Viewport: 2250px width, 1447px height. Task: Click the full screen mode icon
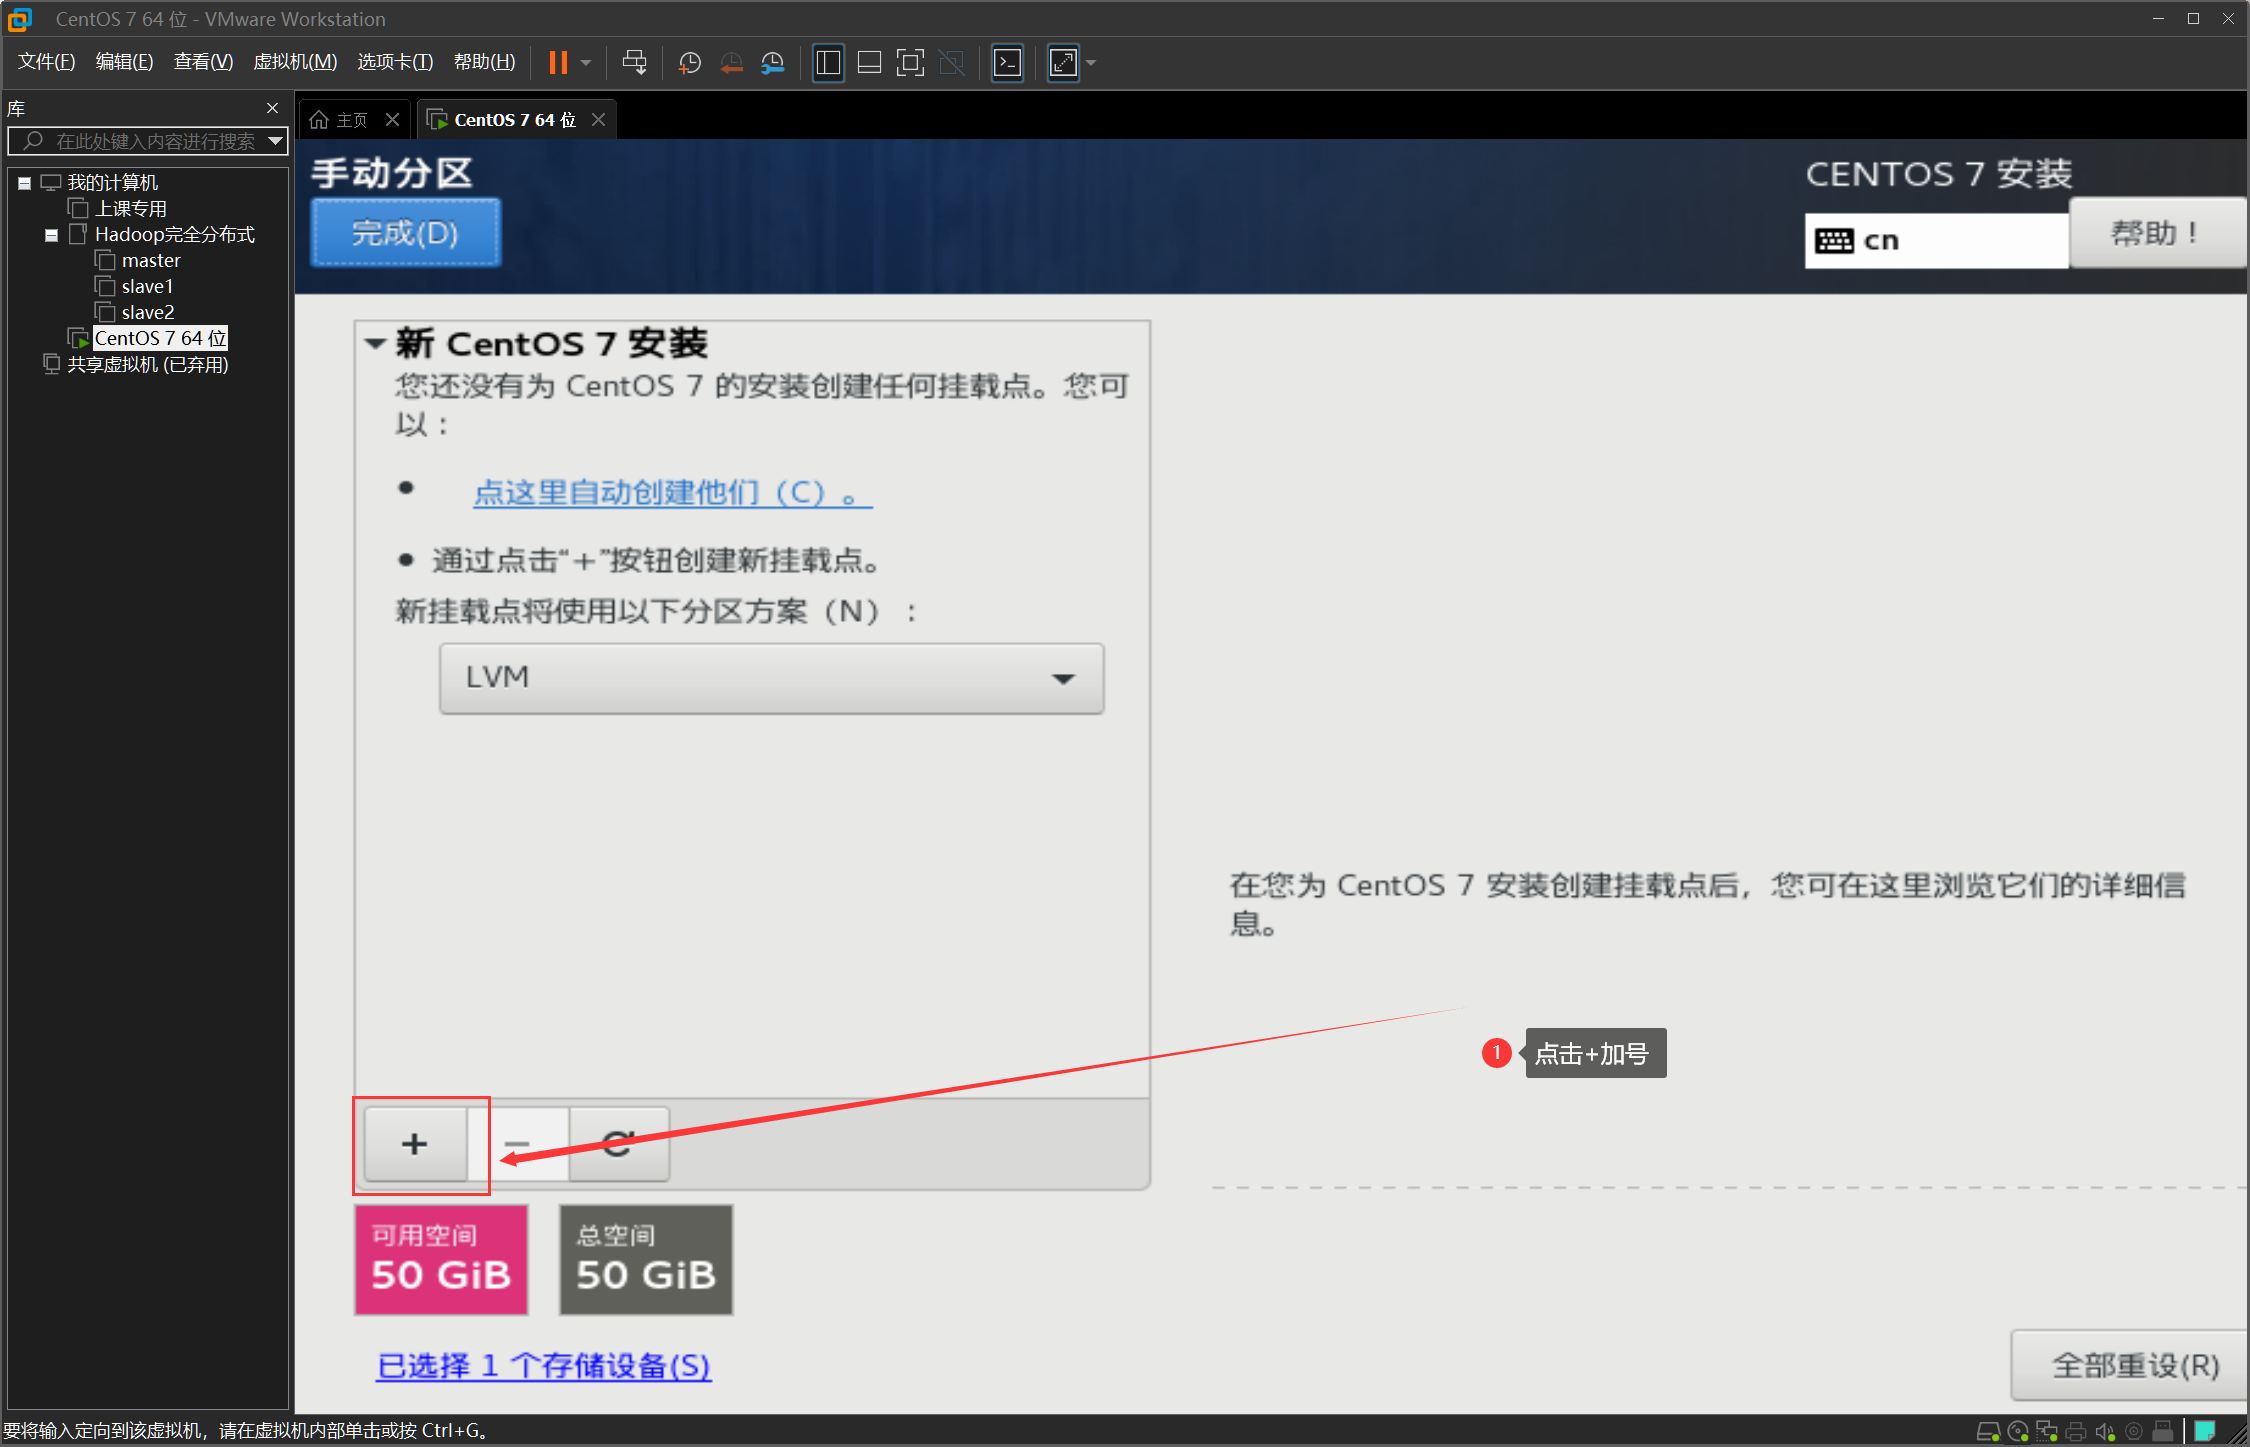click(910, 63)
